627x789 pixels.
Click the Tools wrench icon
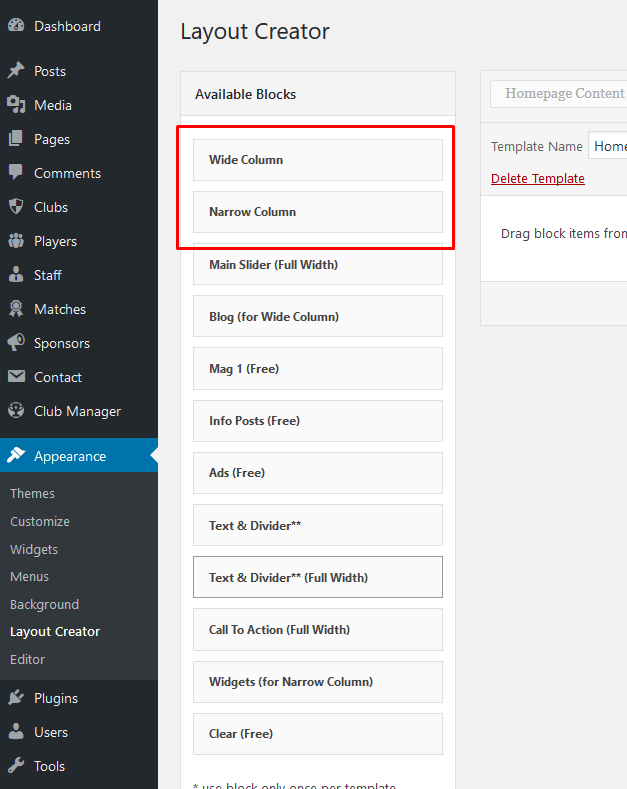[16, 765]
